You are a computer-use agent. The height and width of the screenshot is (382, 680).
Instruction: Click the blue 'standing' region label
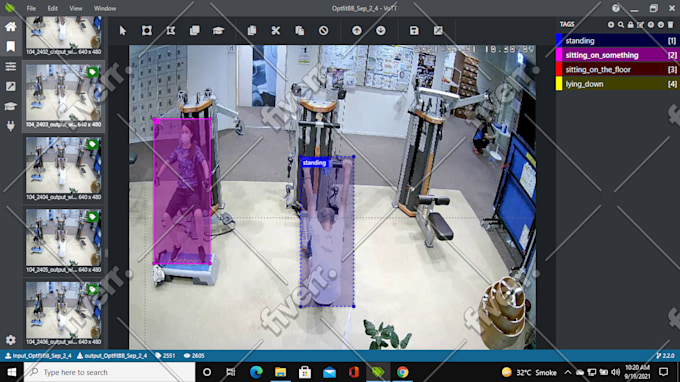tap(314, 163)
